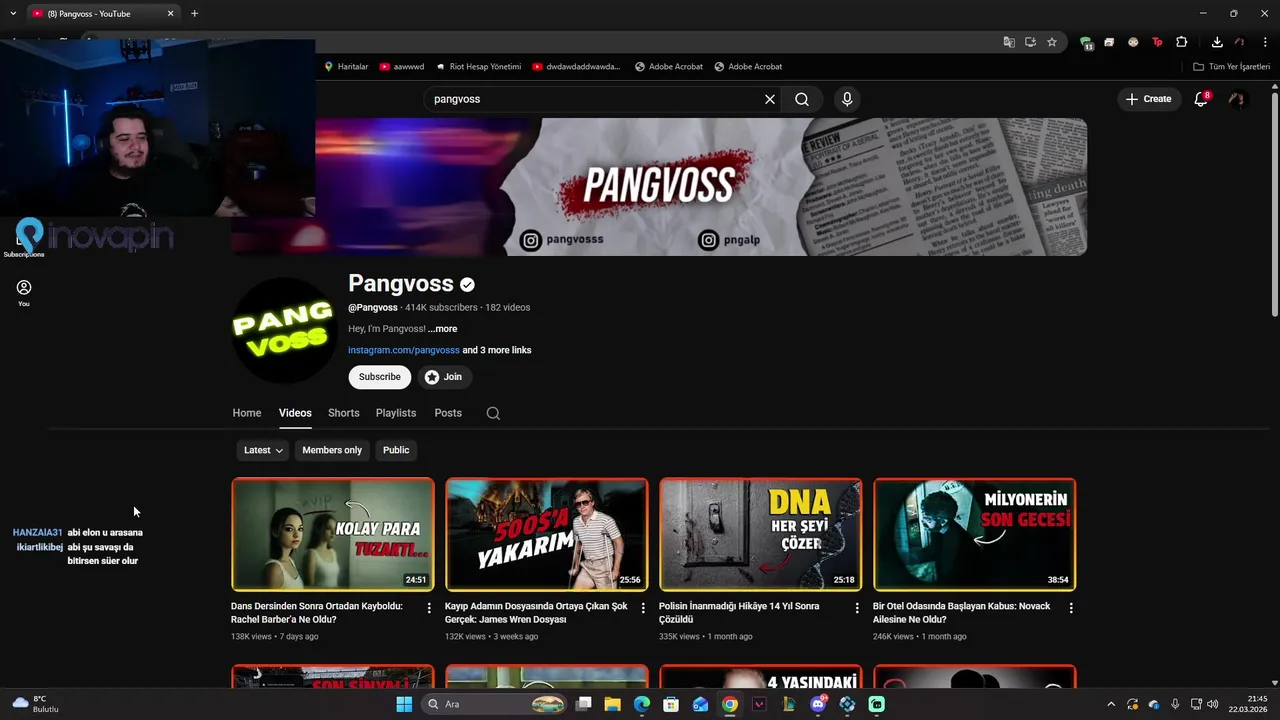
Task: Bookmark this page with the star icon
Action: [x=1052, y=42]
